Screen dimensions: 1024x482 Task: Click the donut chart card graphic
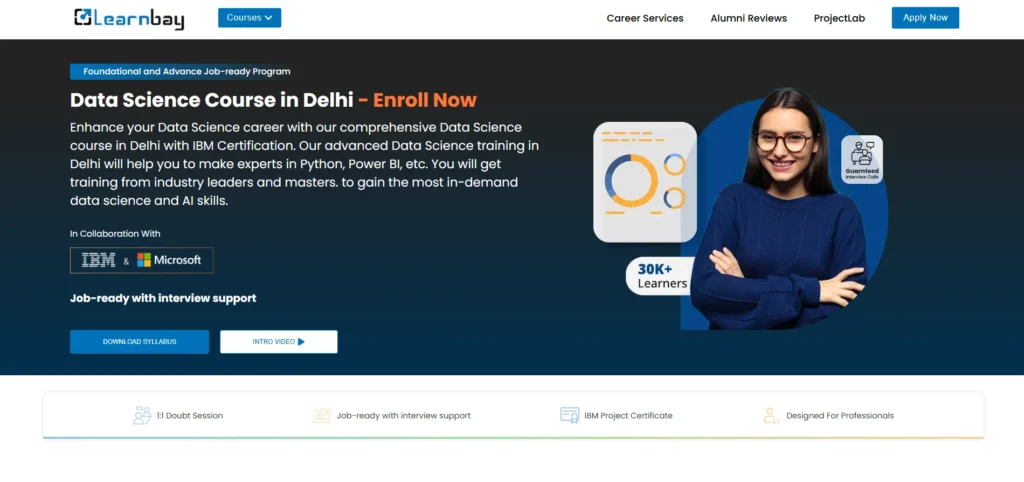(x=645, y=182)
